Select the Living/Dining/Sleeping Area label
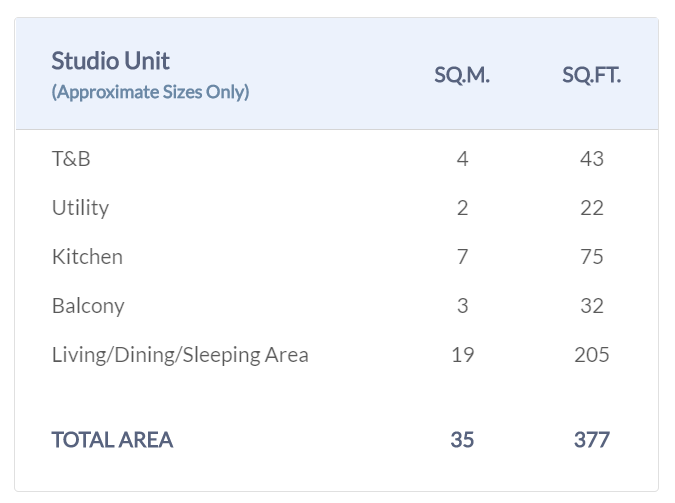 point(180,355)
